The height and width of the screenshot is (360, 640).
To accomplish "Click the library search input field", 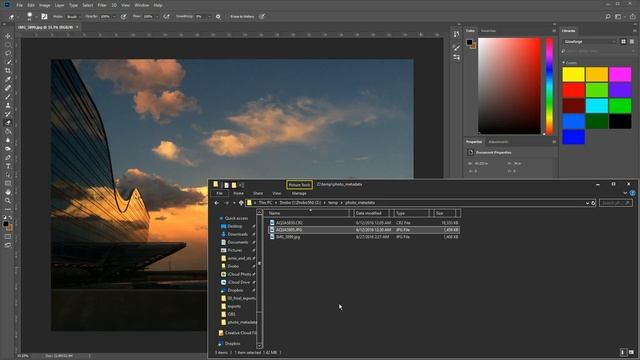I will pyautogui.click(x=598, y=51).
